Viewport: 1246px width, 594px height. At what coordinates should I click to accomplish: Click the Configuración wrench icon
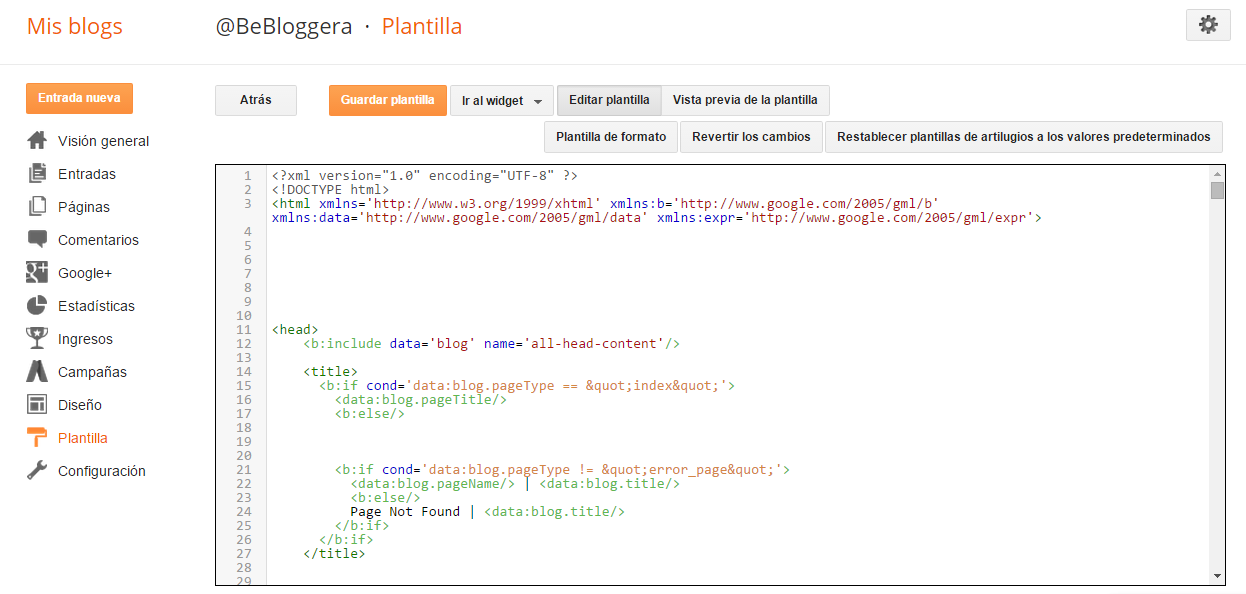(x=37, y=471)
